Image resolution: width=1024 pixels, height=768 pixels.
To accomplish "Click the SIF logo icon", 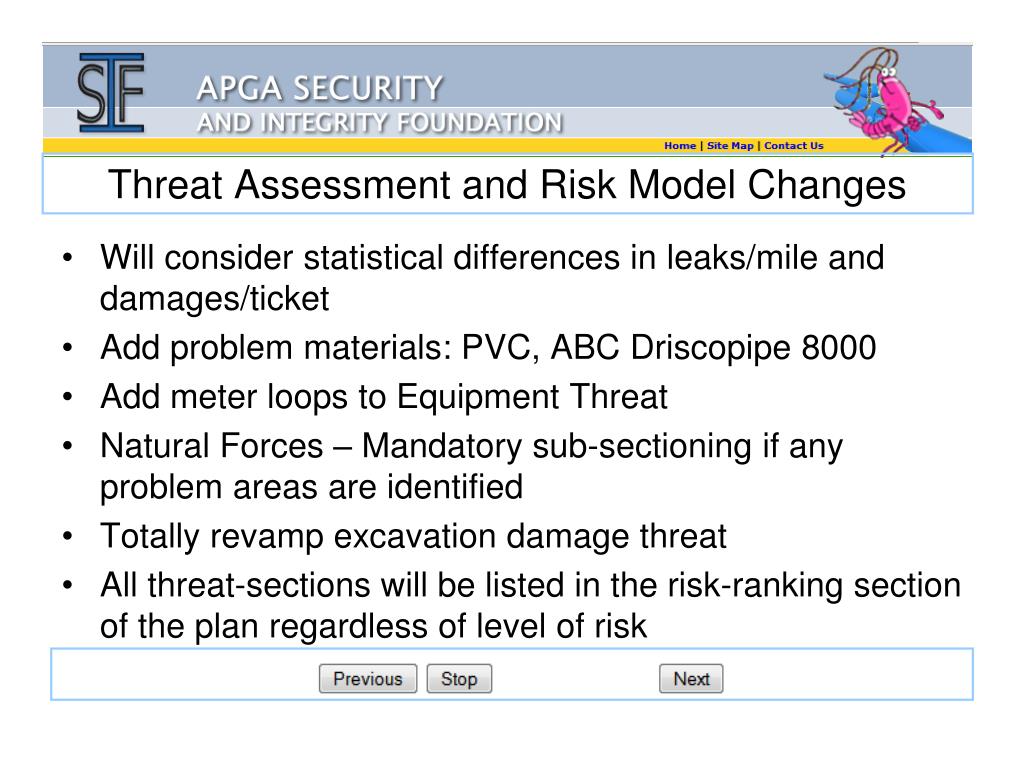I will (111, 93).
